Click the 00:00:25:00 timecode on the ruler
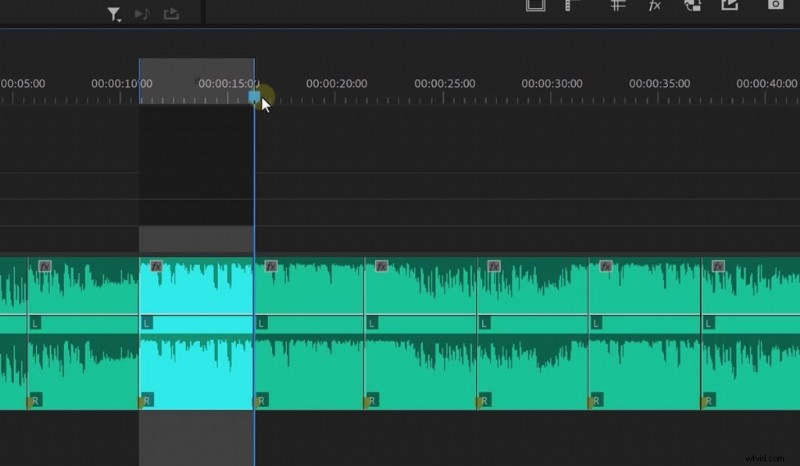Image resolution: width=800 pixels, height=466 pixels. [444, 84]
